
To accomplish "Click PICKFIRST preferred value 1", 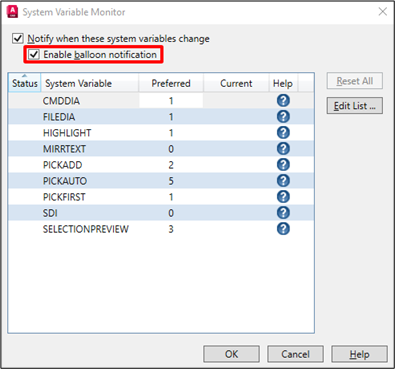I will click(171, 197).
